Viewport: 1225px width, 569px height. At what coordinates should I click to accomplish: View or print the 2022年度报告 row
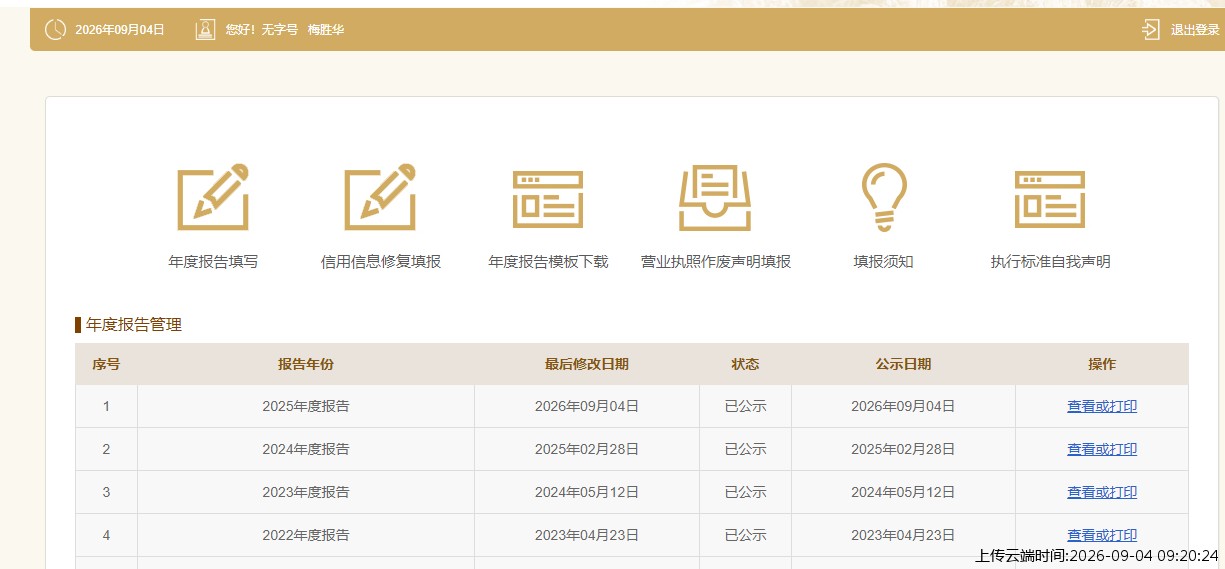(x=1102, y=536)
